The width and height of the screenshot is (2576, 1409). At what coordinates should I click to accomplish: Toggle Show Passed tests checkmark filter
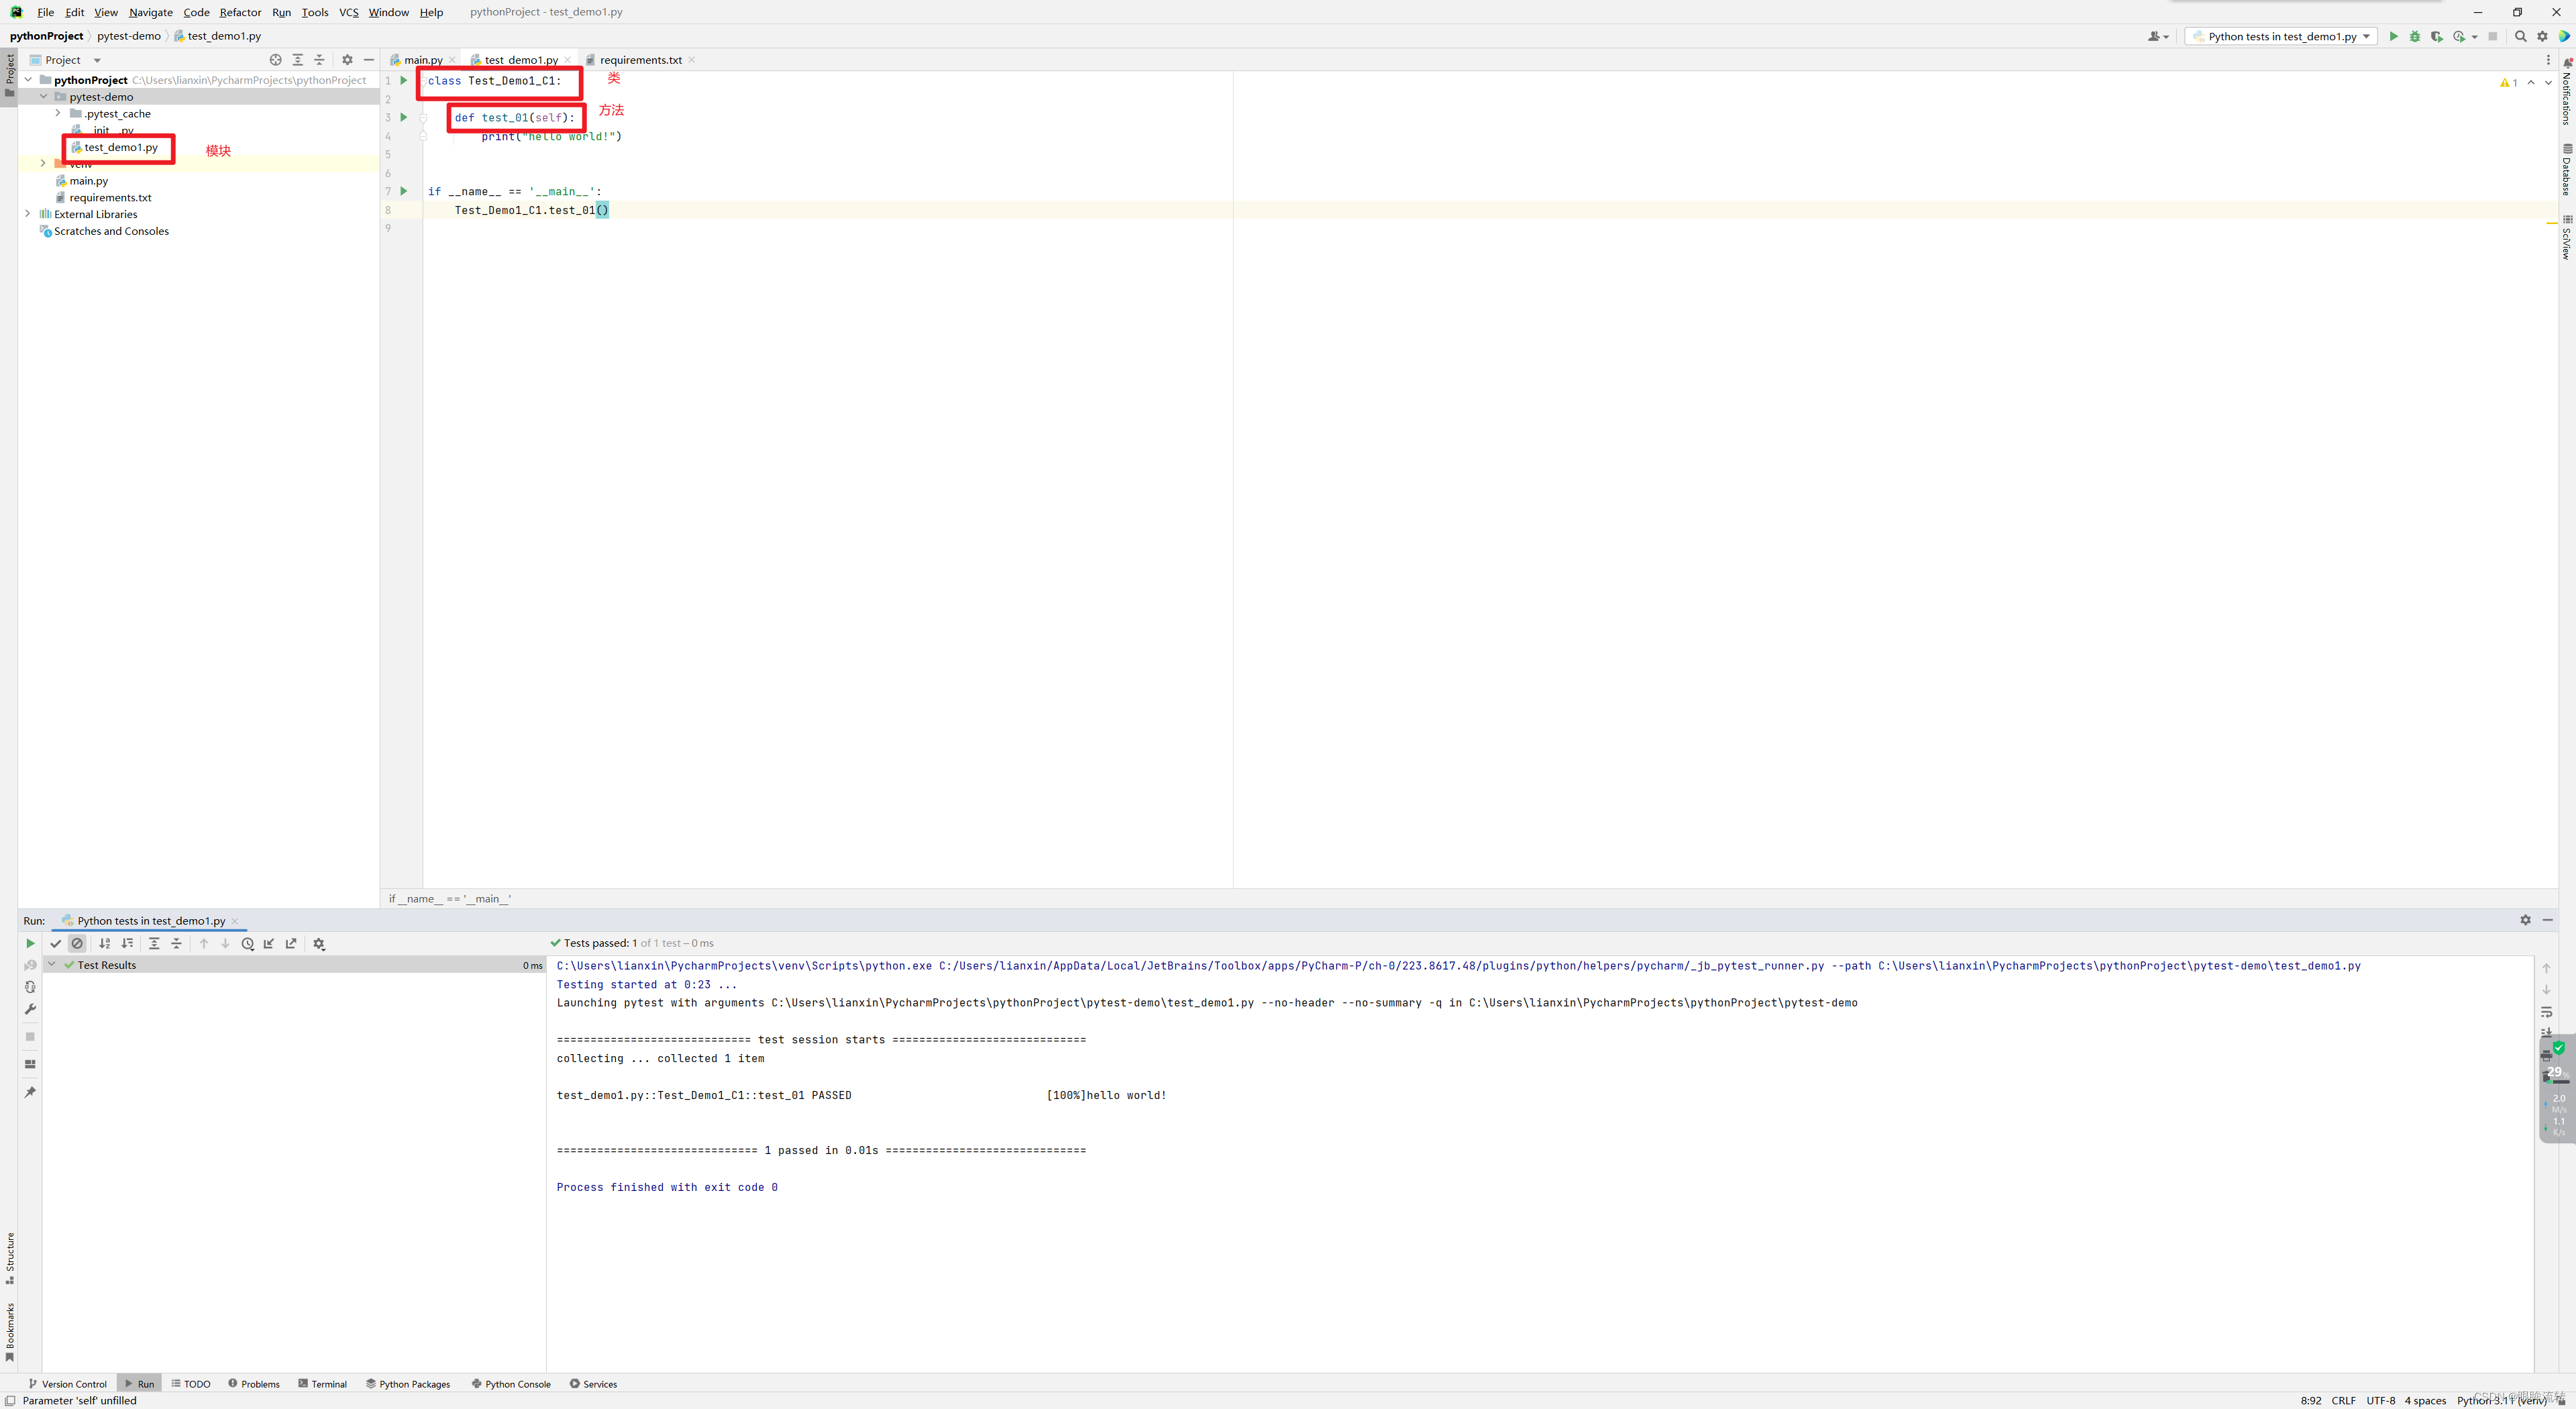click(x=56, y=943)
